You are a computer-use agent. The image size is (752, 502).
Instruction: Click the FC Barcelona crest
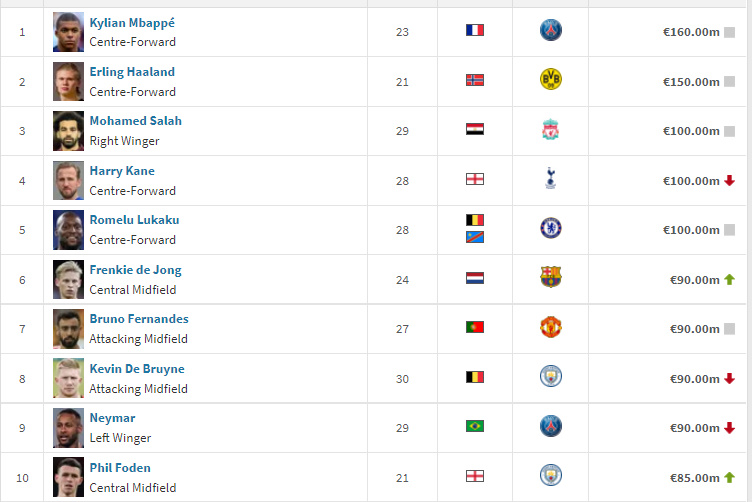point(551,277)
